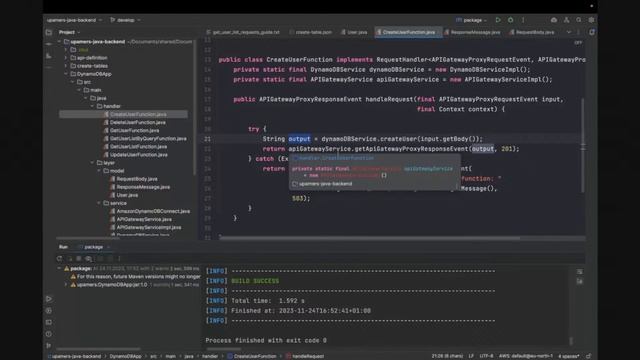Viewport: 640px width, 360px height.
Task: Open the Structure tool window icon on left strip
Action: coord(49,56)
